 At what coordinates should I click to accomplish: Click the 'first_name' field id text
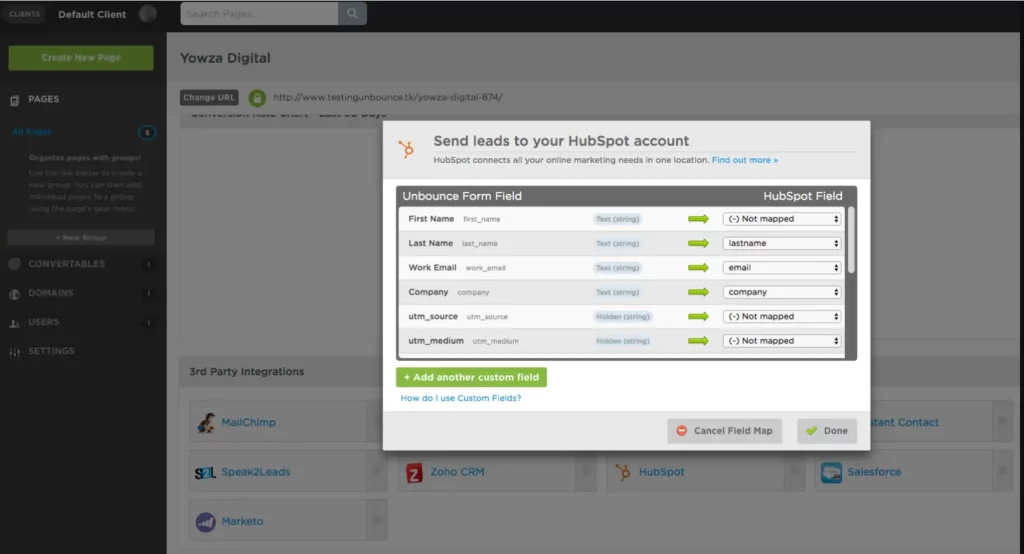[x=481, y=220]
